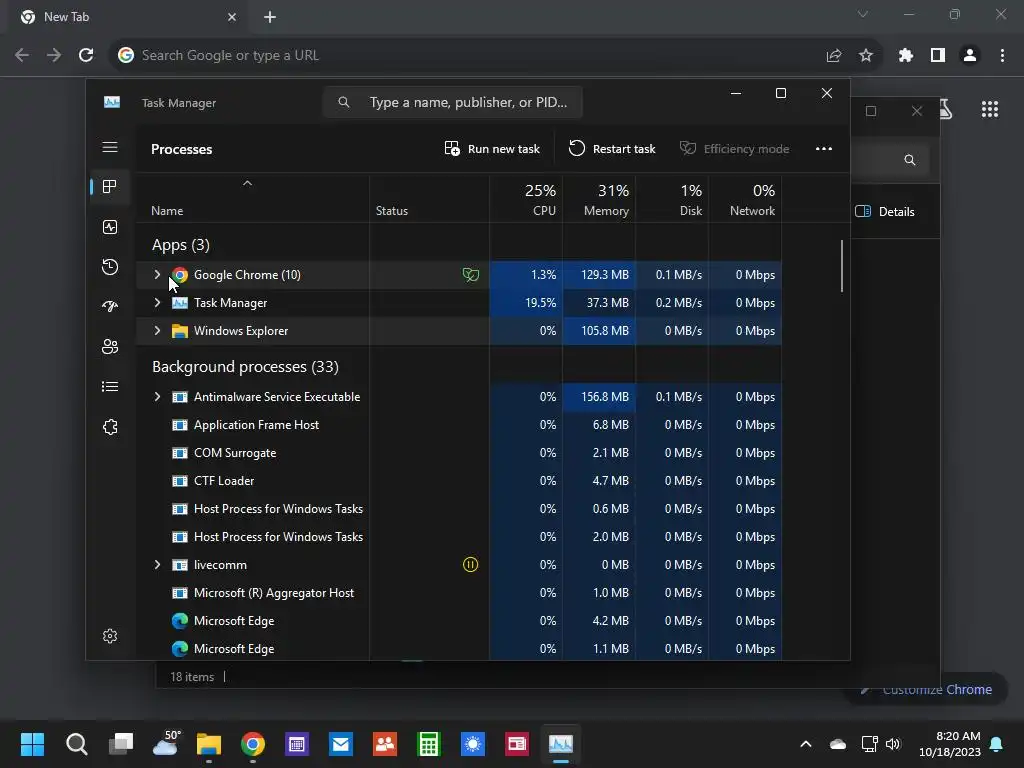Viewport: 1024px width, 768px height.
Task: Open Task Manager settings gear
Action: (x=110, y=636)
